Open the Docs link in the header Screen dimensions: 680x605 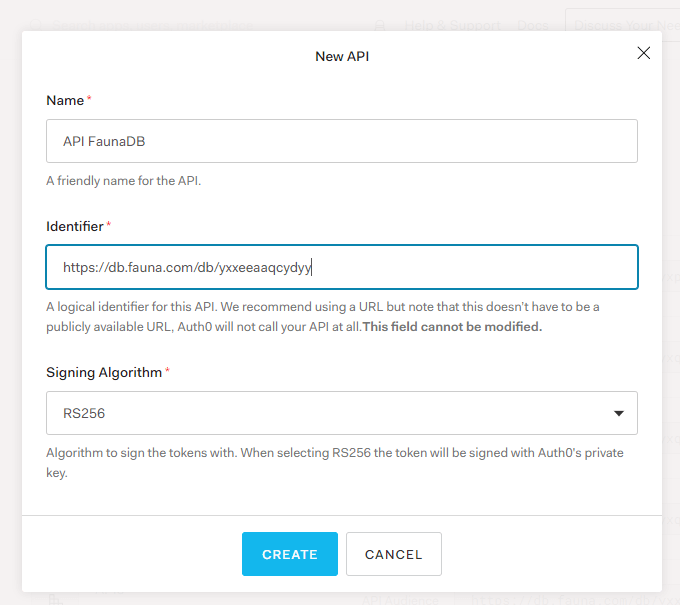point(532,25)
